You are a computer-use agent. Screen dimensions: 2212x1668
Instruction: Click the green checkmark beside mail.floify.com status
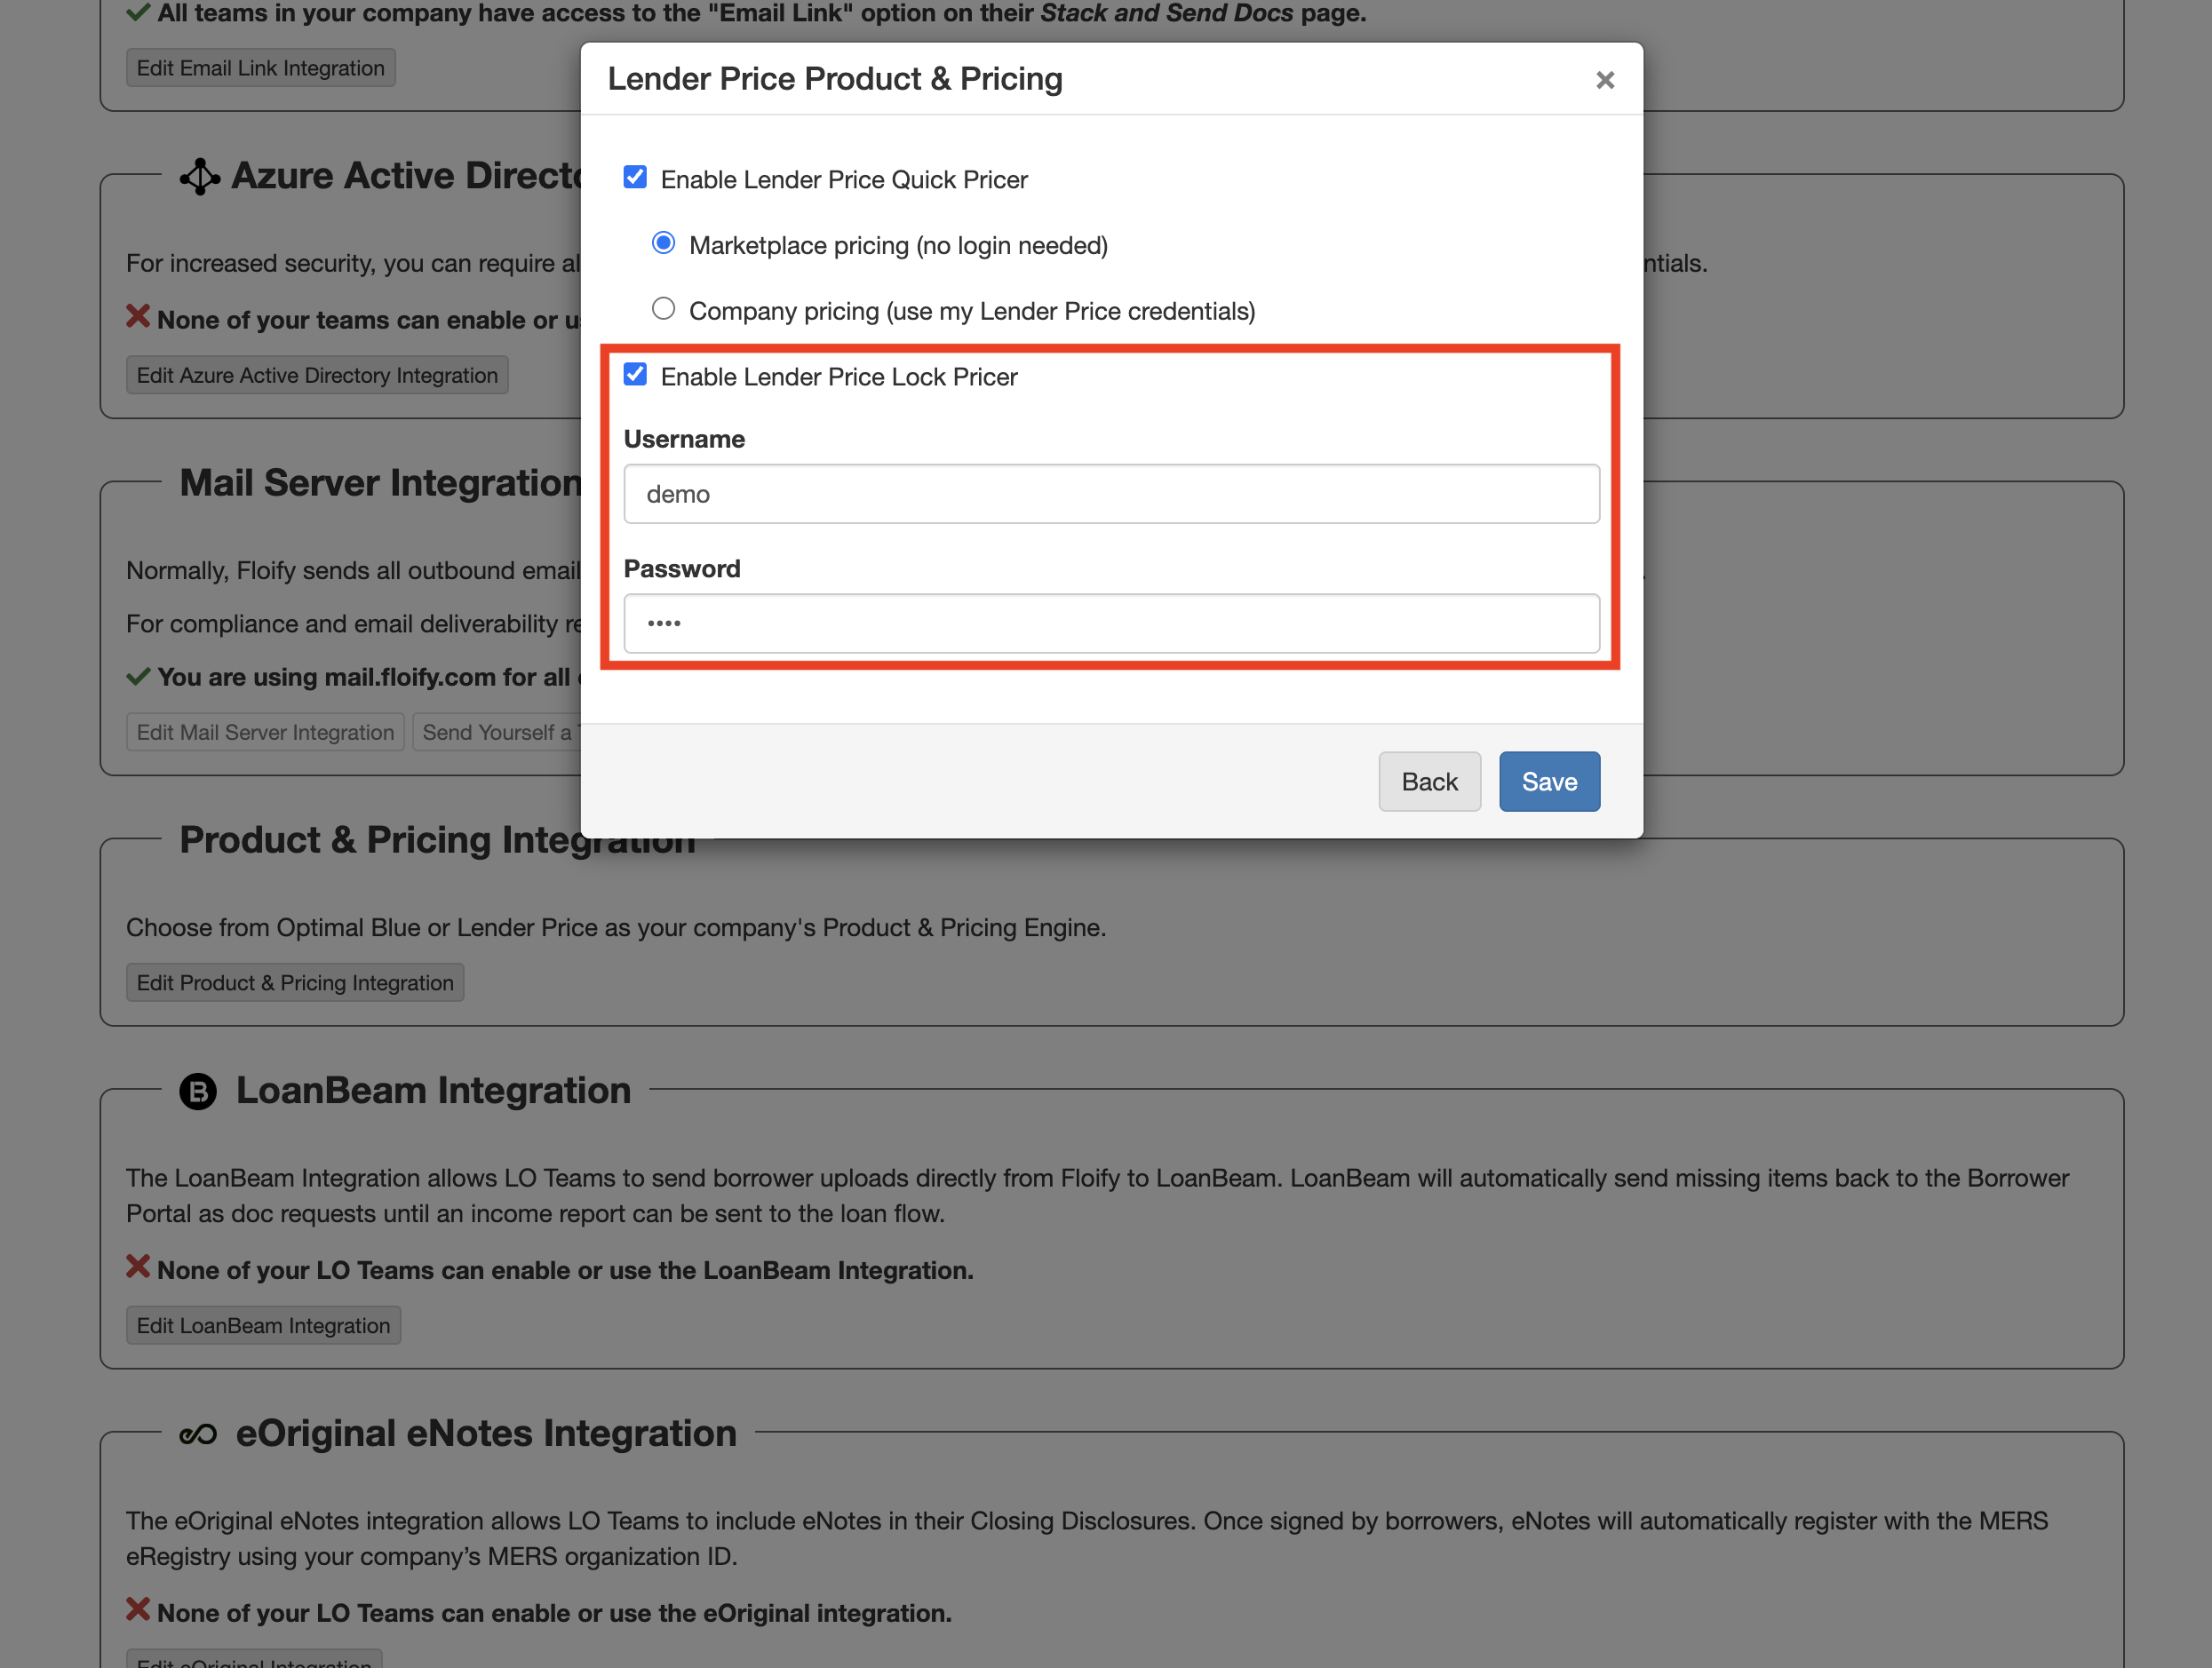[x=138, y=676]
